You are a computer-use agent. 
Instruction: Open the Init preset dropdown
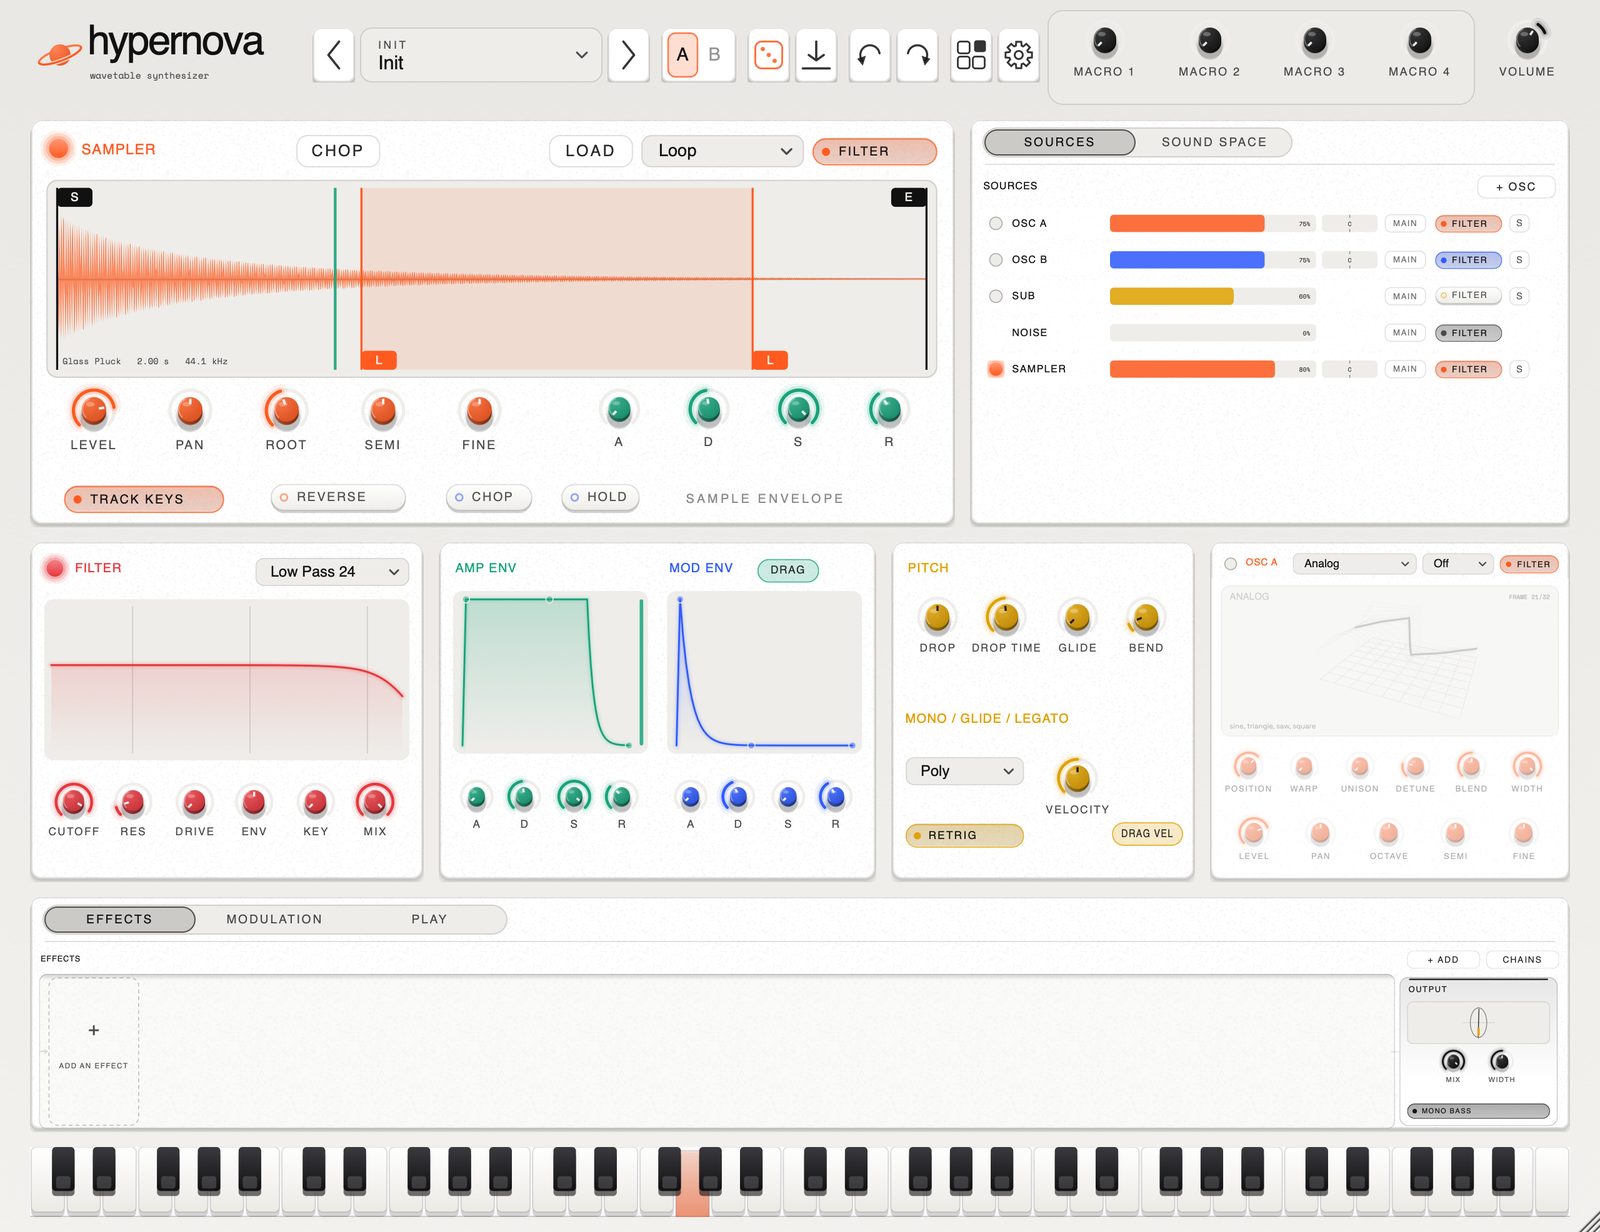coord(481,55)
